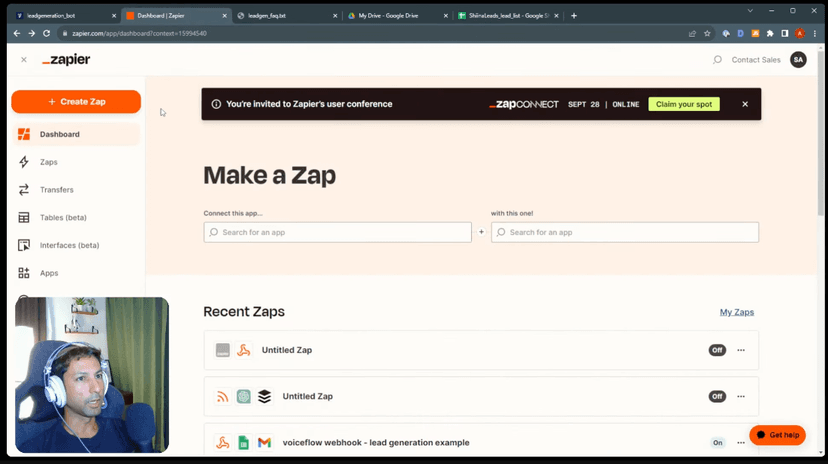Click the ChatGPT icon on Untitled Zap

243,396
